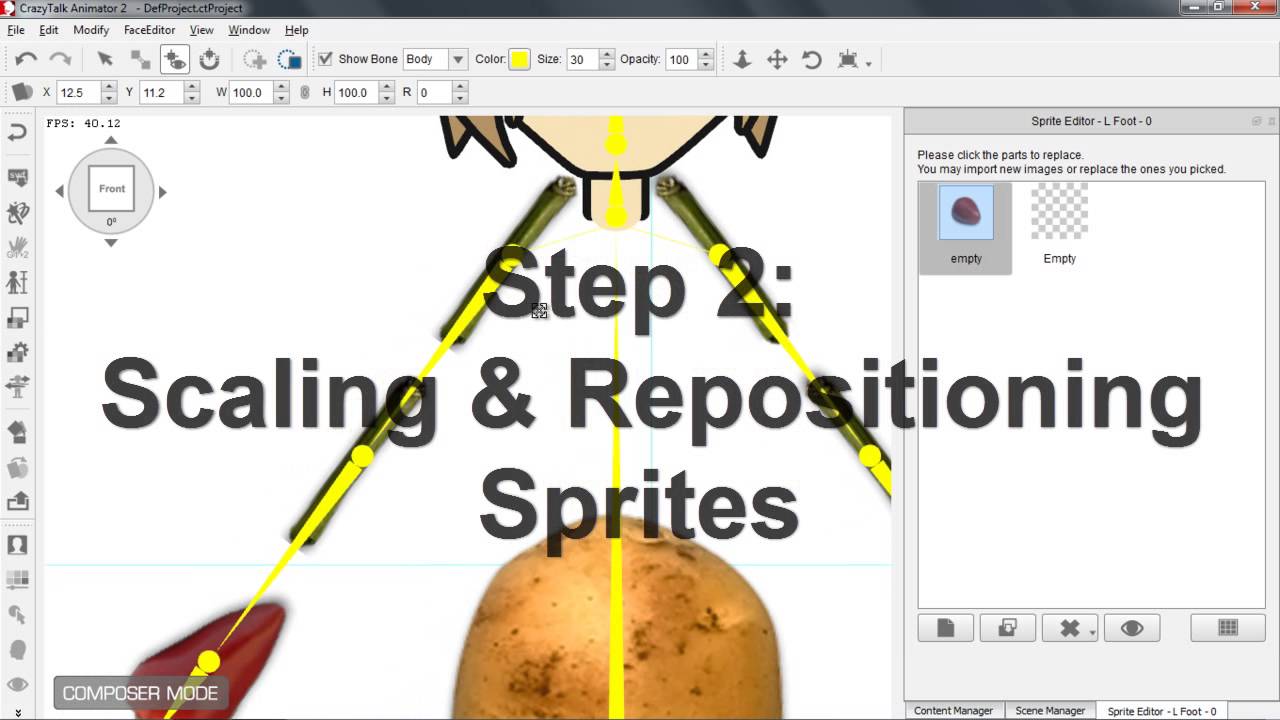
Task: Click the X position field
Action: pos(78,92)
